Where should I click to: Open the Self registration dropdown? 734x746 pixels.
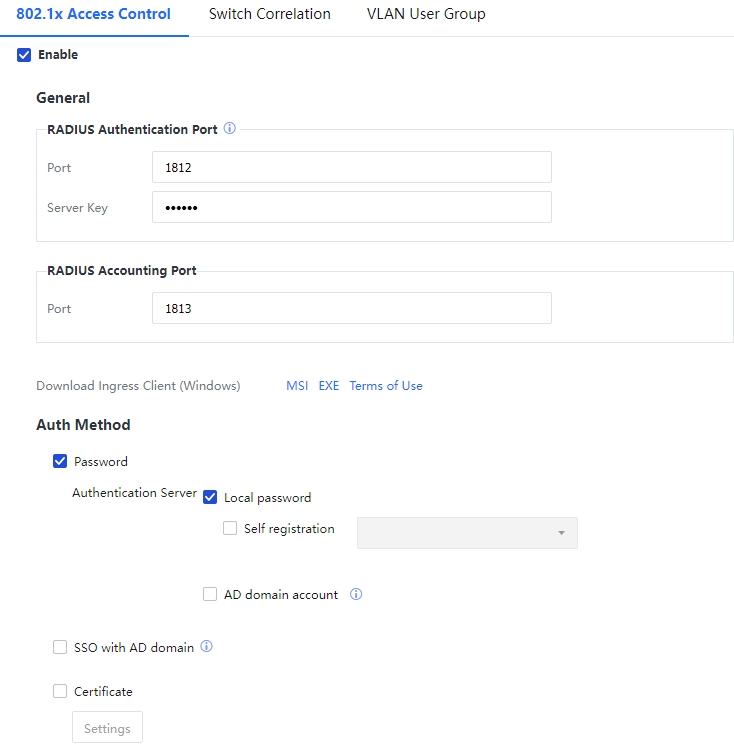pyautogui.click(x=467, y=533)
